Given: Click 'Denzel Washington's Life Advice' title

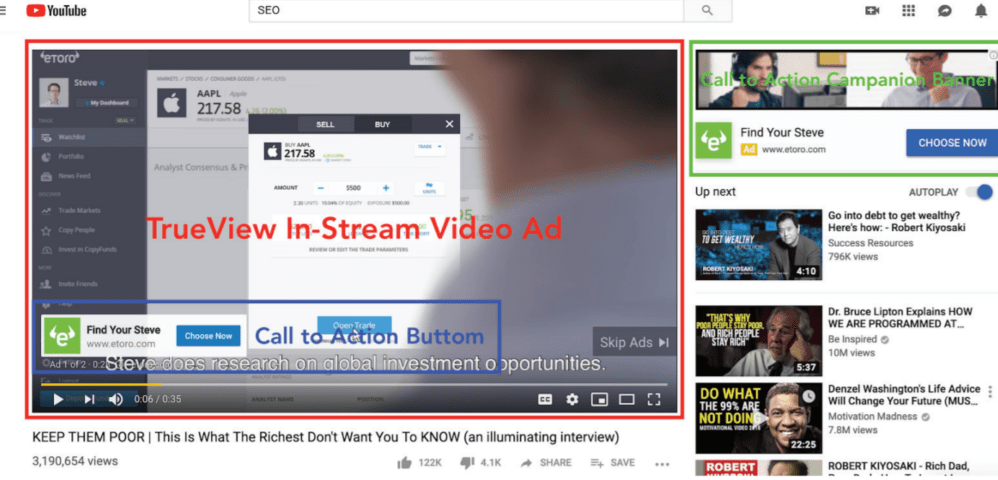Looking at the screenshot, I should click(904, 395).
